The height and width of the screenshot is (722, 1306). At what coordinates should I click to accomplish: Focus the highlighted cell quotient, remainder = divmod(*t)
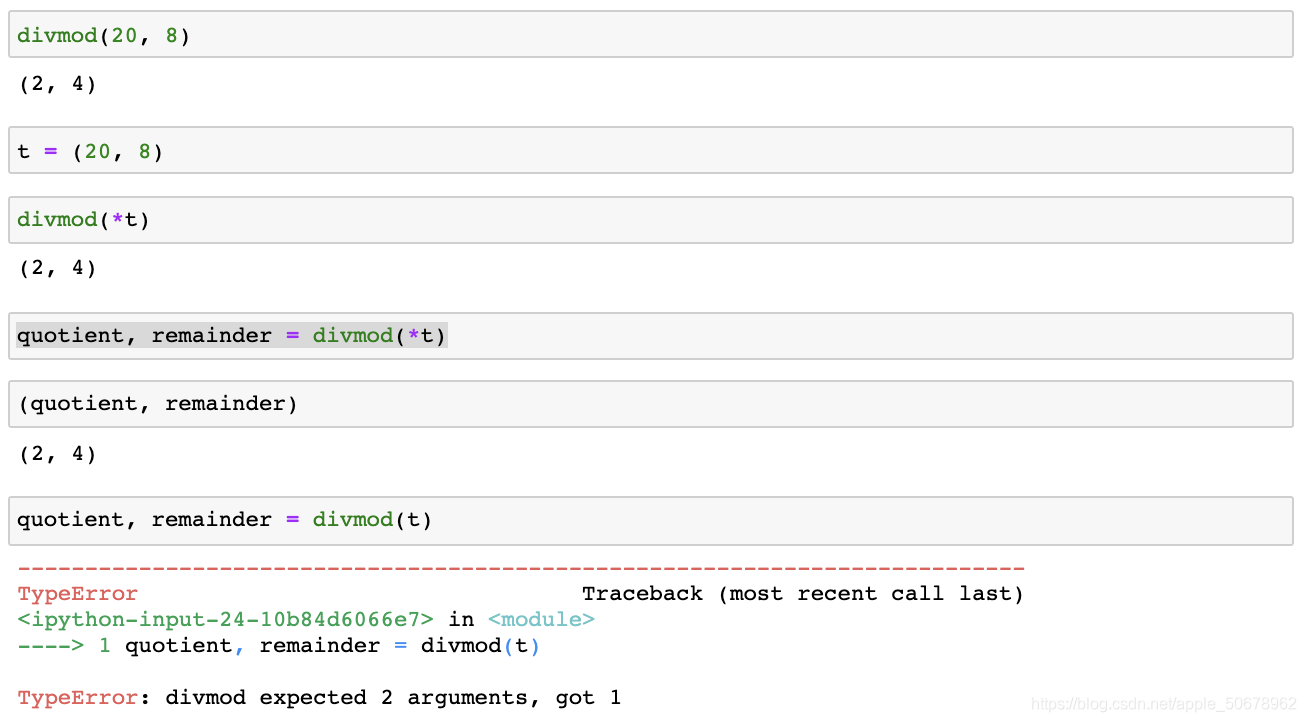coord(651,336)
